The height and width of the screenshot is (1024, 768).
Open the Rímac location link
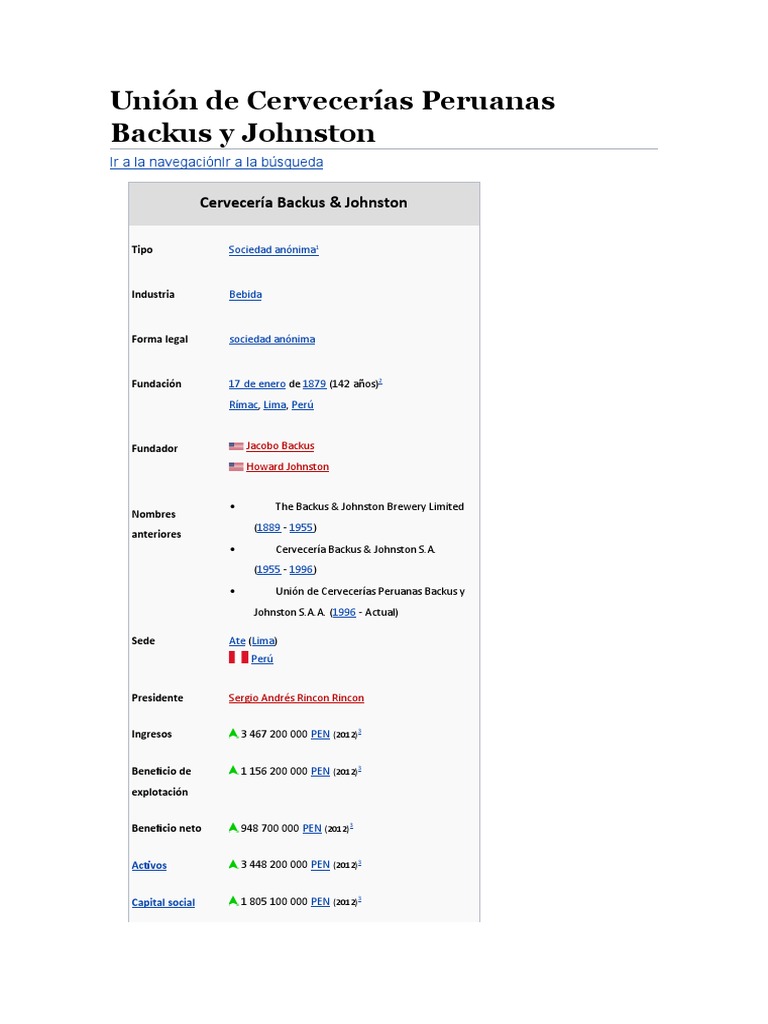click(244, 405)
